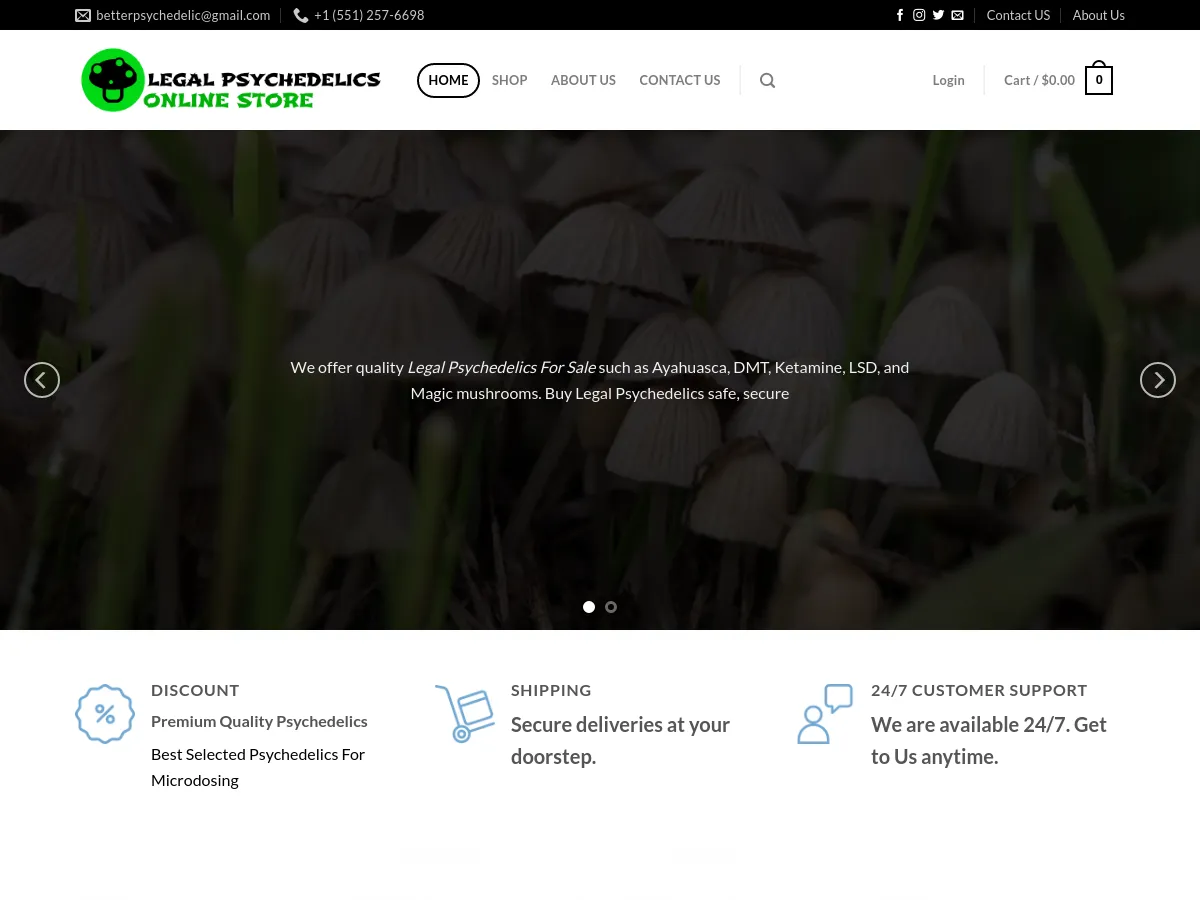Open the SHOP menu item
The height and width of the screenshot is (900, 1200).
509,80
